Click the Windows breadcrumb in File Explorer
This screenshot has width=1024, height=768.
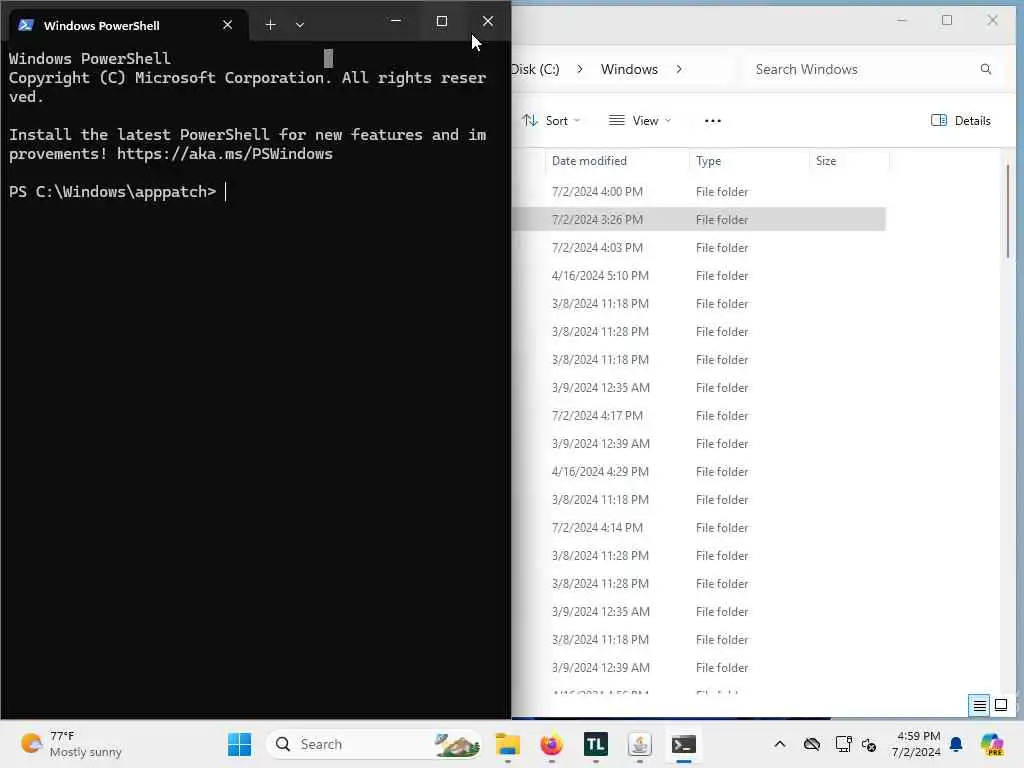629,69
